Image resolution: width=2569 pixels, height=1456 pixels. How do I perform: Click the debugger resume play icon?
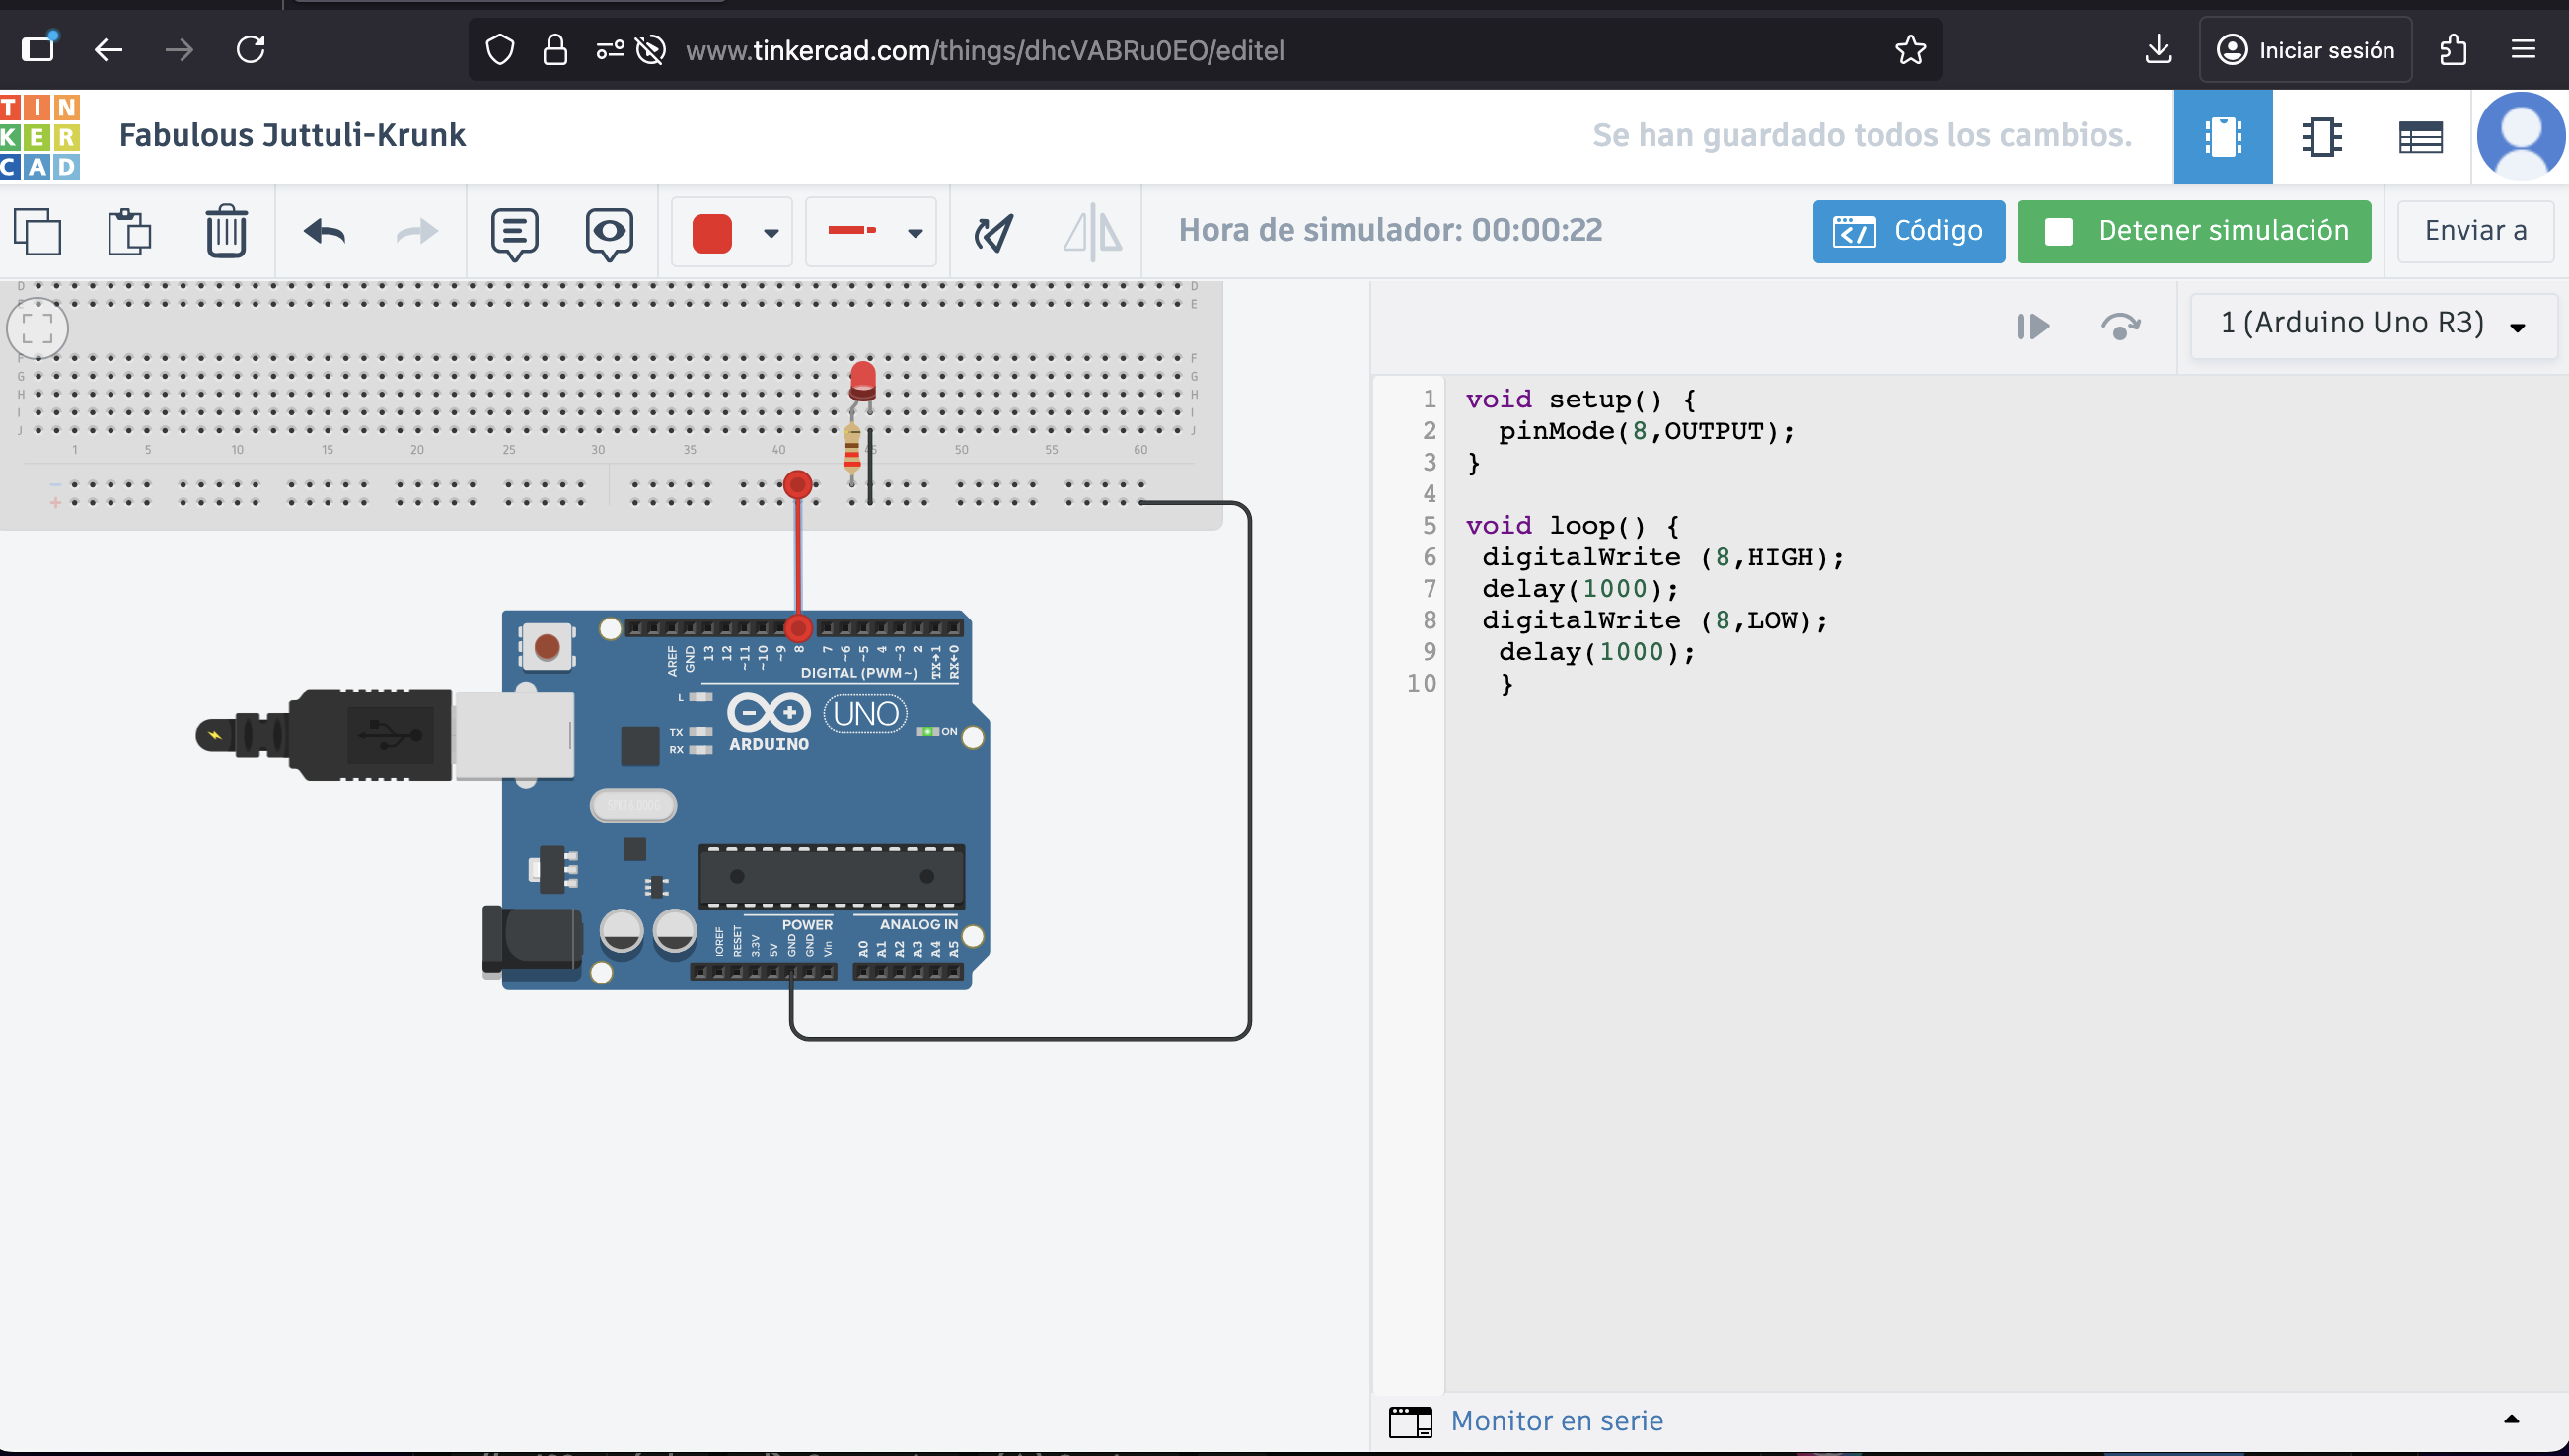tap(2033, 326)
